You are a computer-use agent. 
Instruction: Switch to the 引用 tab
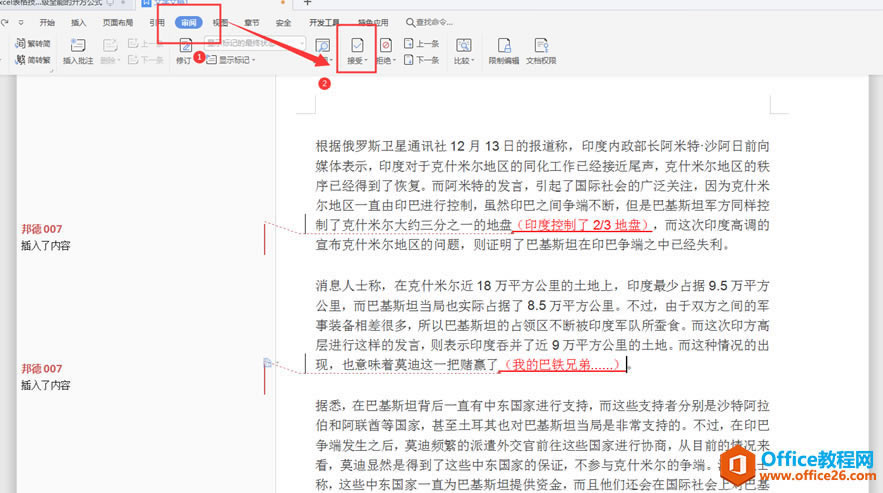click(x=157, y=23)
